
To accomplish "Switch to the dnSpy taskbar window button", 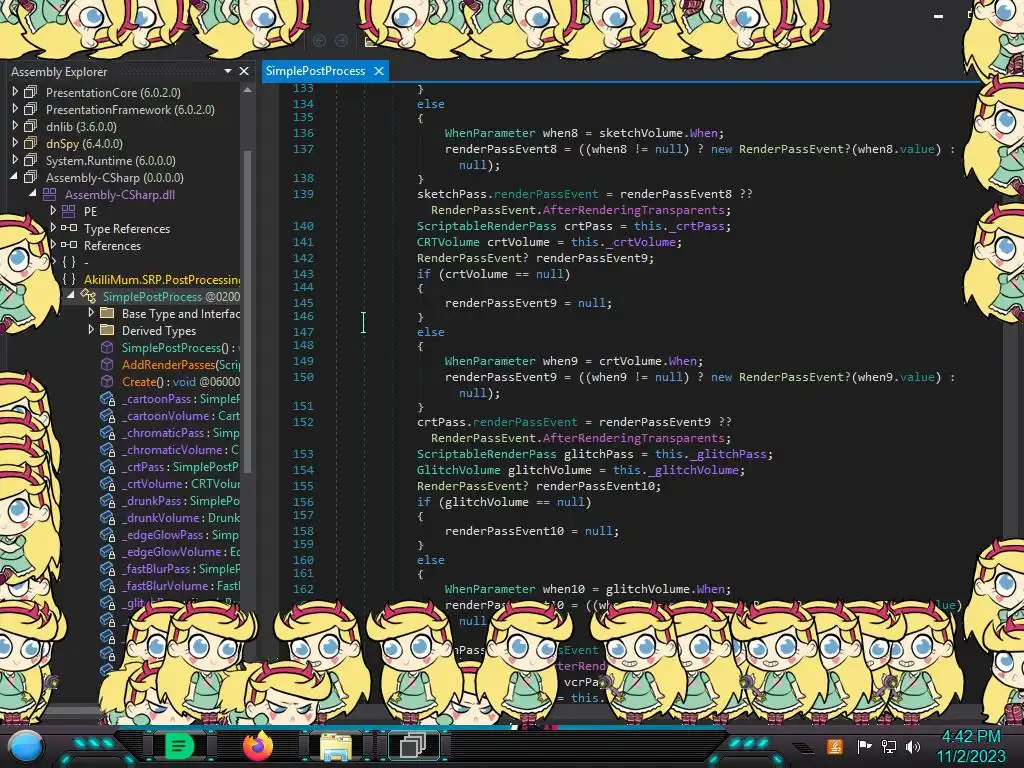I will 413,745.
